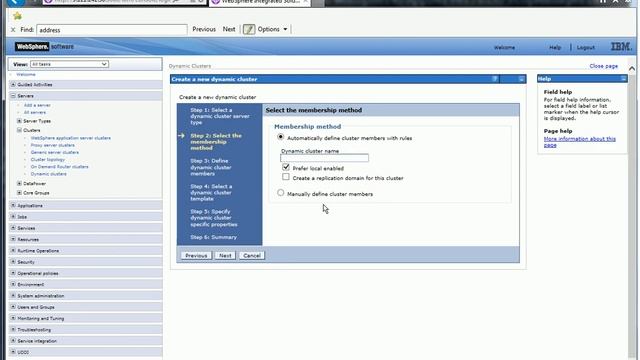This screenshot has height=360, width=640.
Task: Click the favorites star icon
Action: (17, 16)
